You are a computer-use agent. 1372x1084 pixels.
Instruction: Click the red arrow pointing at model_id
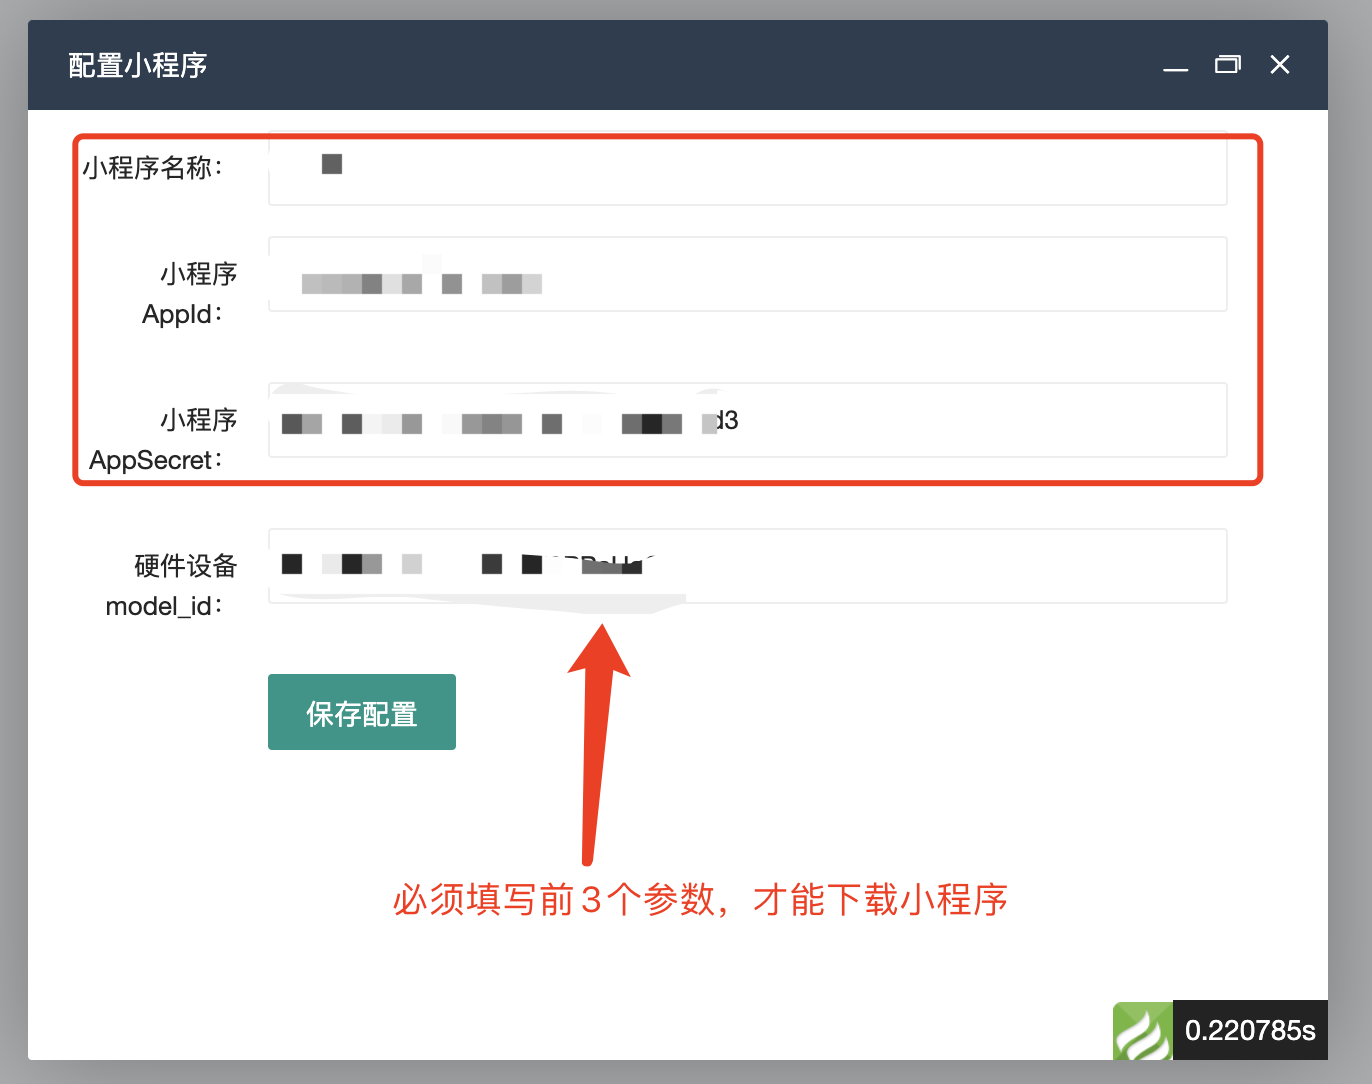[596, 740]
